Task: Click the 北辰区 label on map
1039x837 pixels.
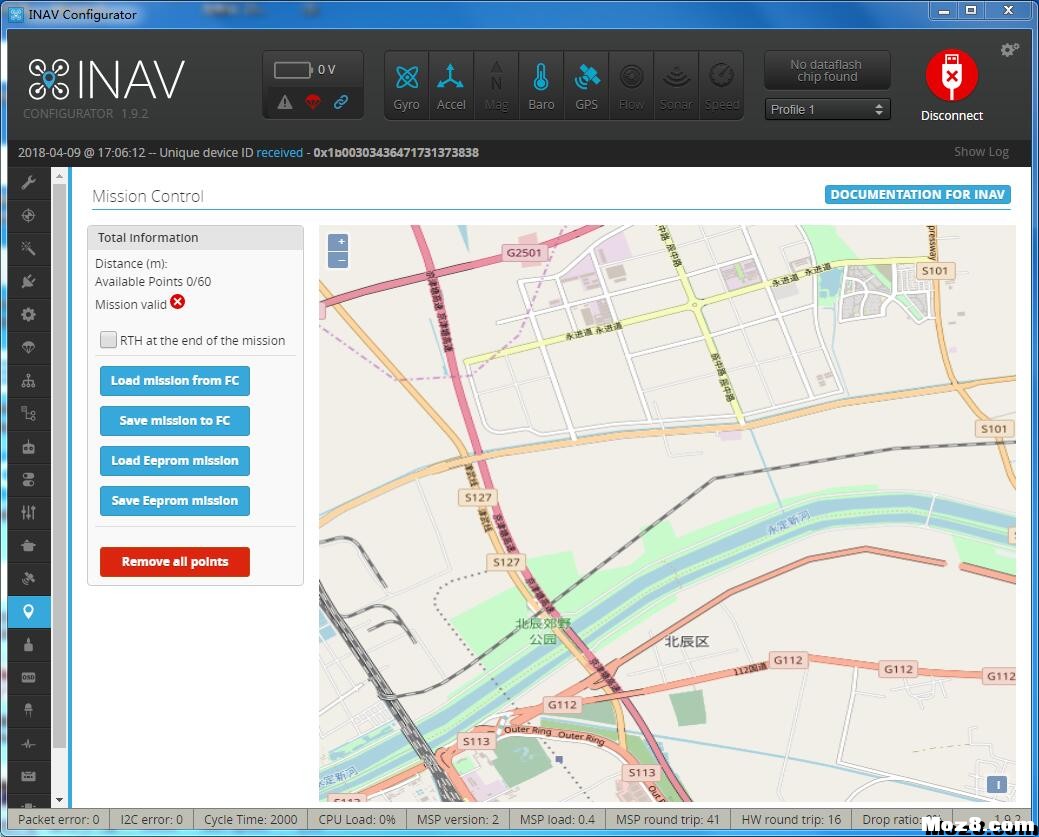Action: (x=686, y=641)
